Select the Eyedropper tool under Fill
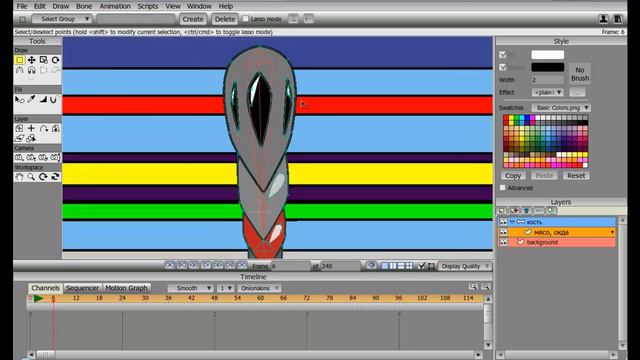This screenshot has width=640, height=360. coord(31,99)
